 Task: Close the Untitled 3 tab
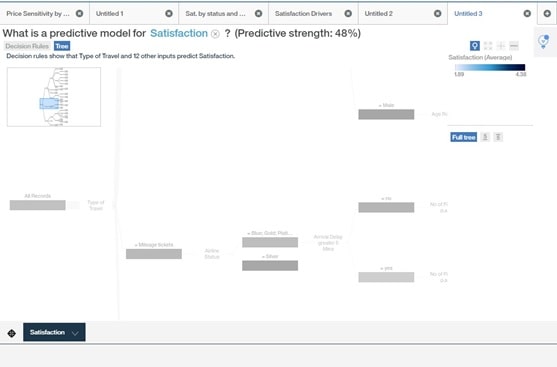click(x=527, y=14)
